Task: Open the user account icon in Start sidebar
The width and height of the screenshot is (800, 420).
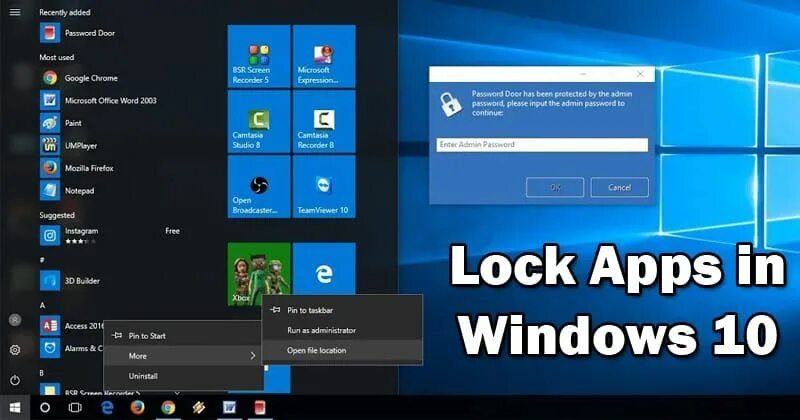Action: pos(15,320)
